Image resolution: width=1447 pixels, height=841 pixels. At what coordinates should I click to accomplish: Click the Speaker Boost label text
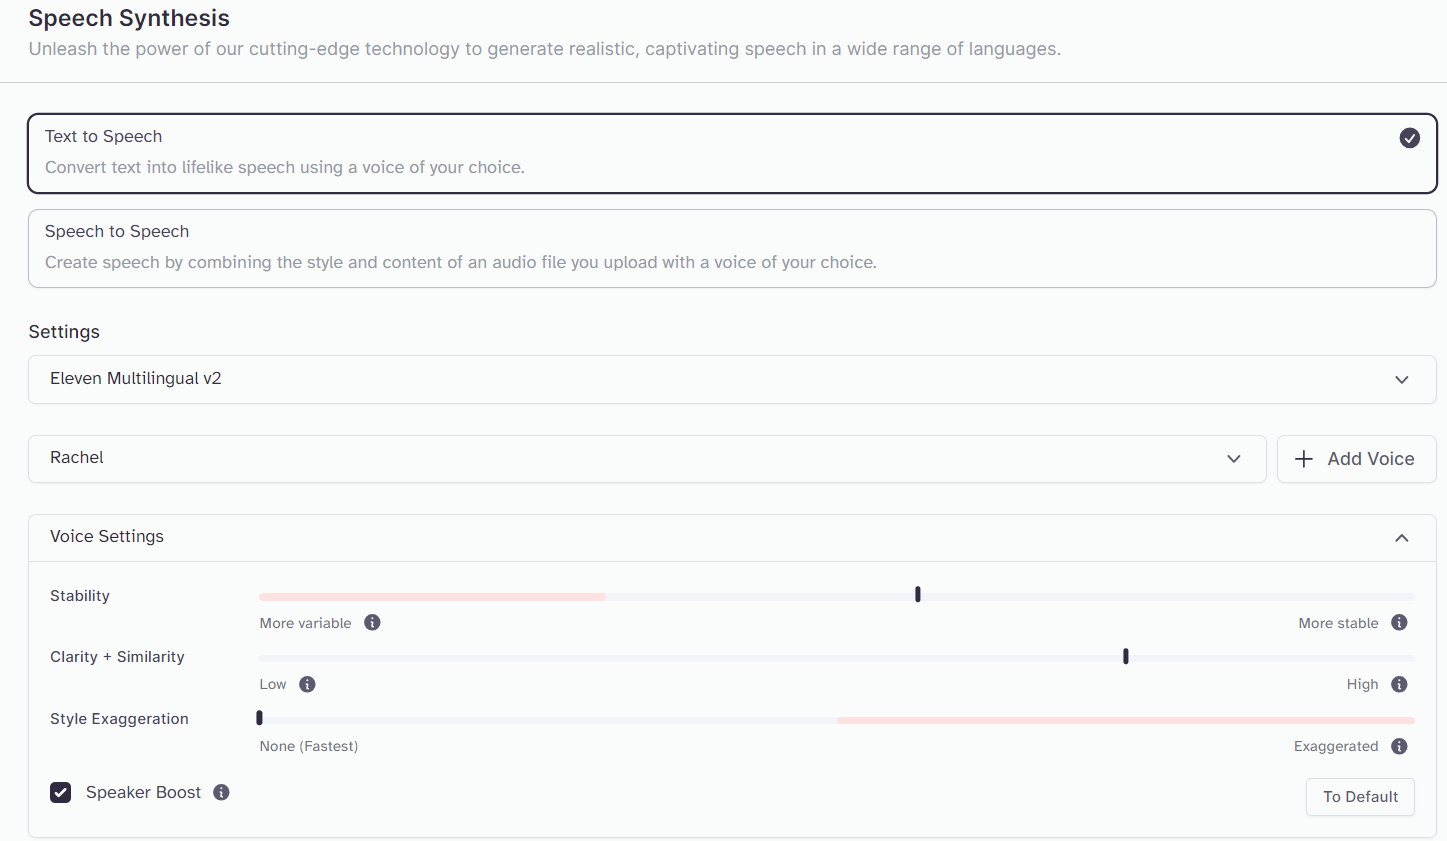pos(143,792)
